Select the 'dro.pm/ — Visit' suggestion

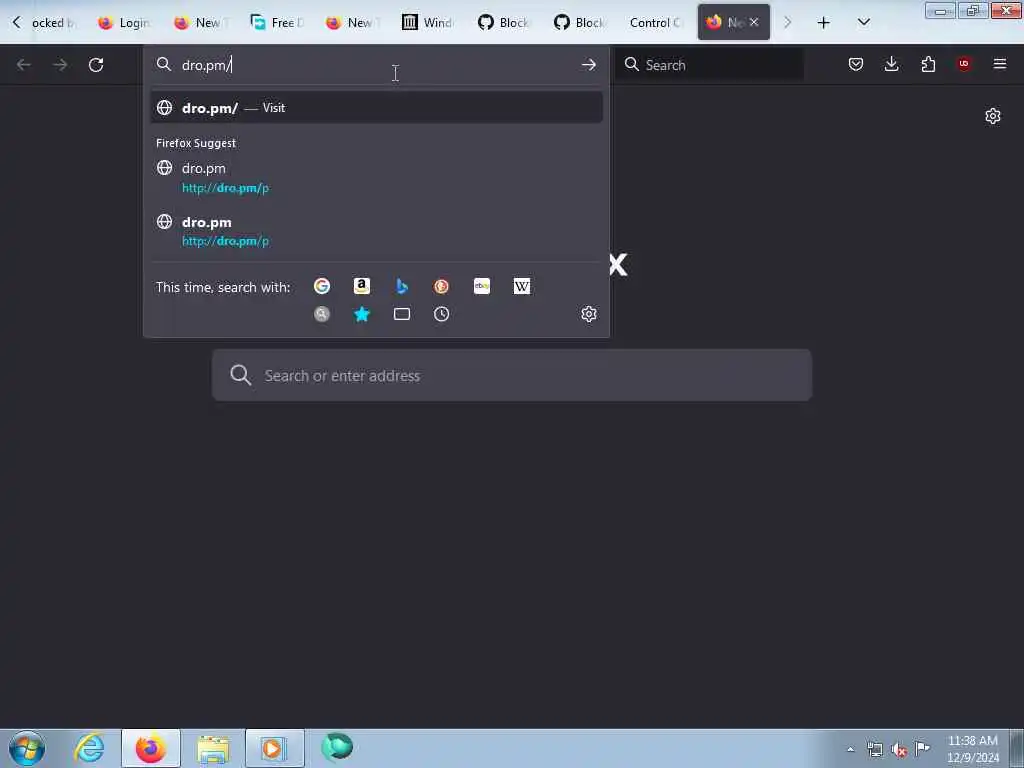pos(376,108)
